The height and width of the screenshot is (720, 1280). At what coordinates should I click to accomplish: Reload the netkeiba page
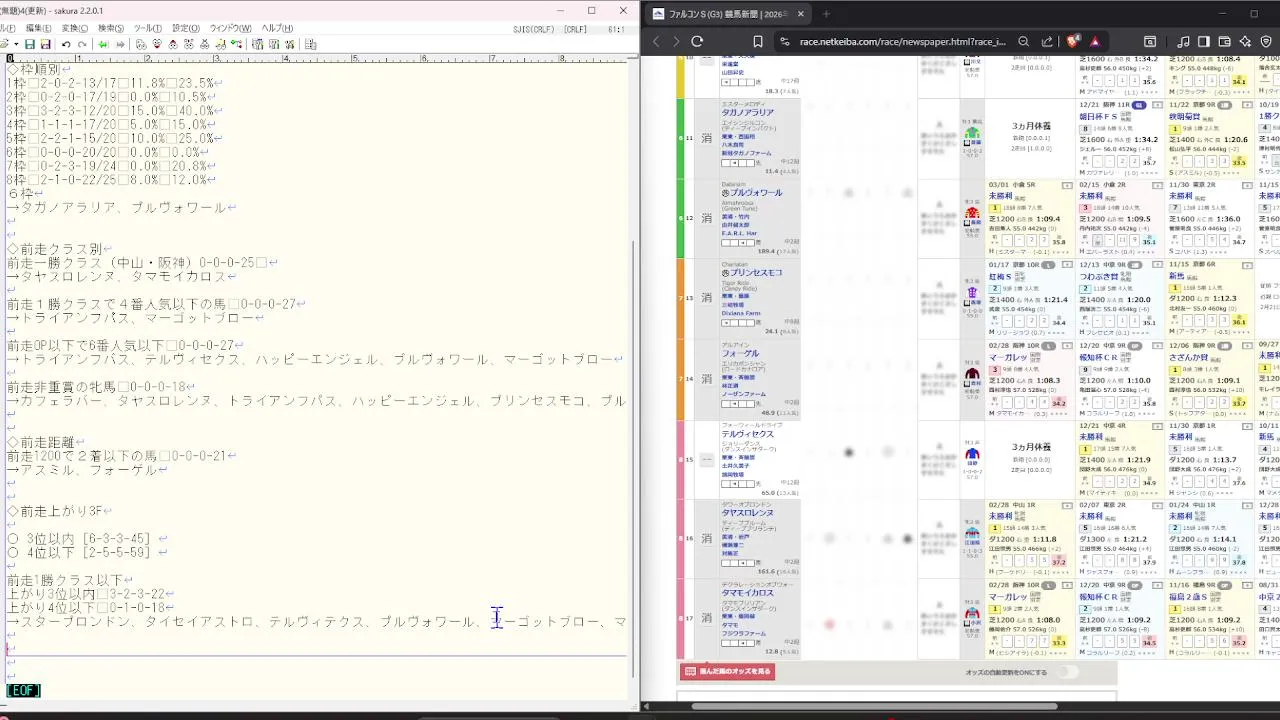(697, 41)
